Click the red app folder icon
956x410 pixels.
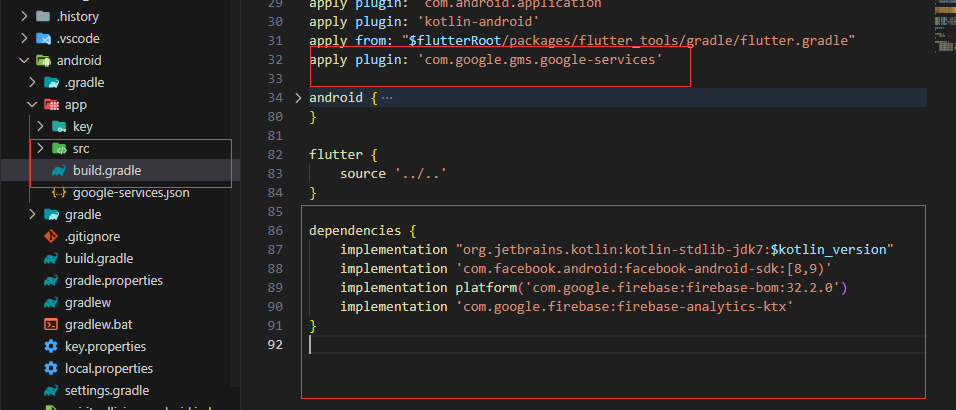51,105
